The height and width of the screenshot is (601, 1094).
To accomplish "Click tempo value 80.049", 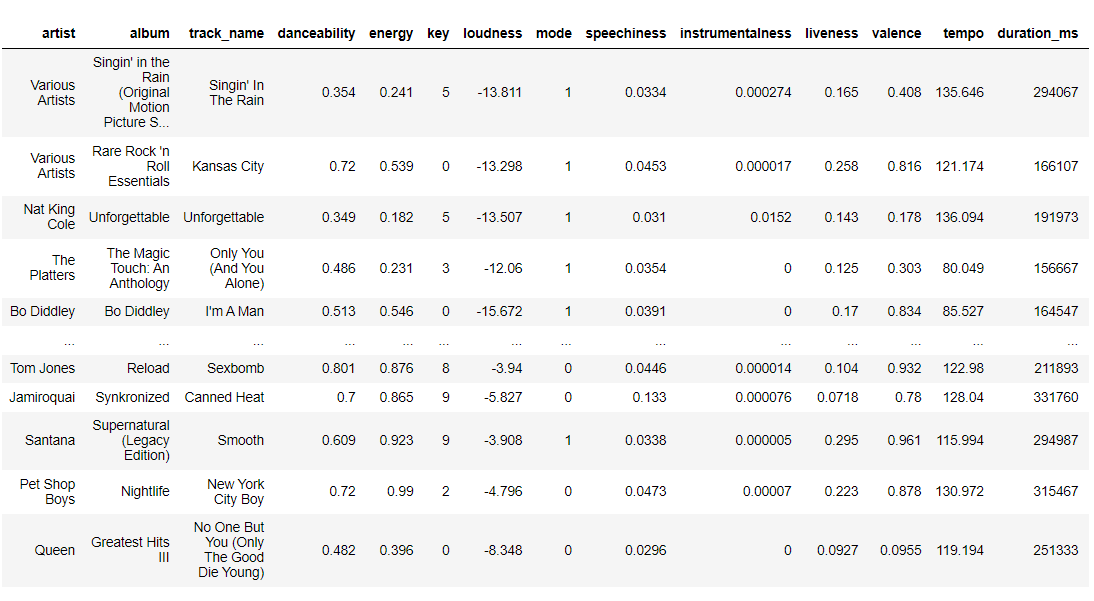I will click(x=963, y=268).
